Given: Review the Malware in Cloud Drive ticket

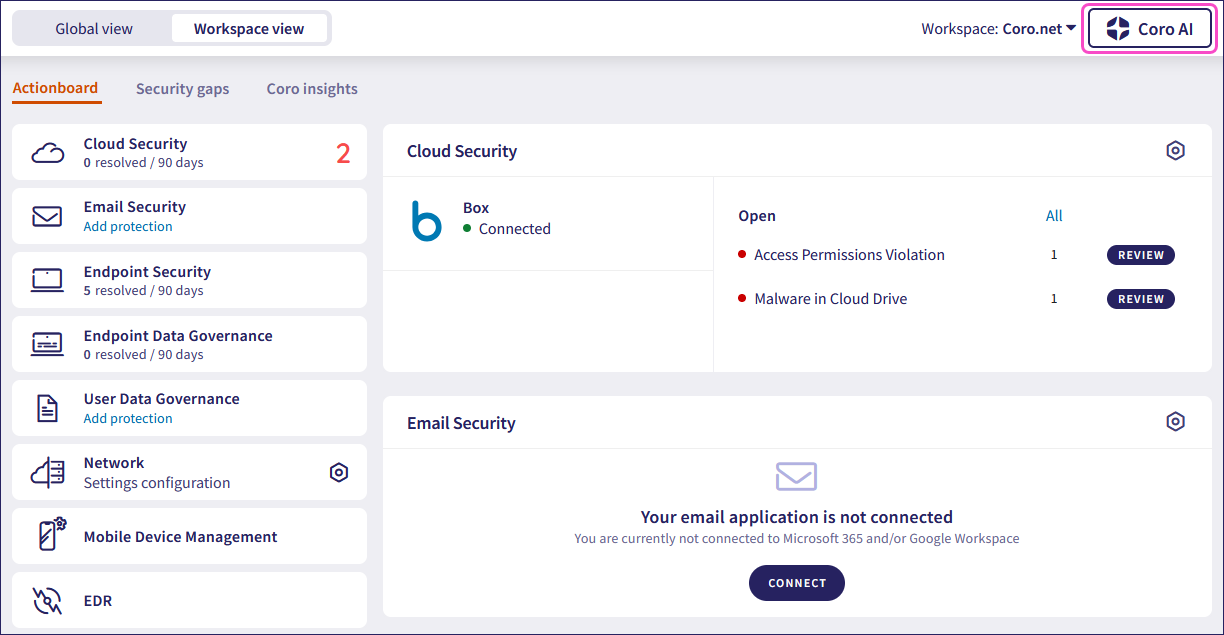Looking at the screenshot, I should (x=1140, y=299).
